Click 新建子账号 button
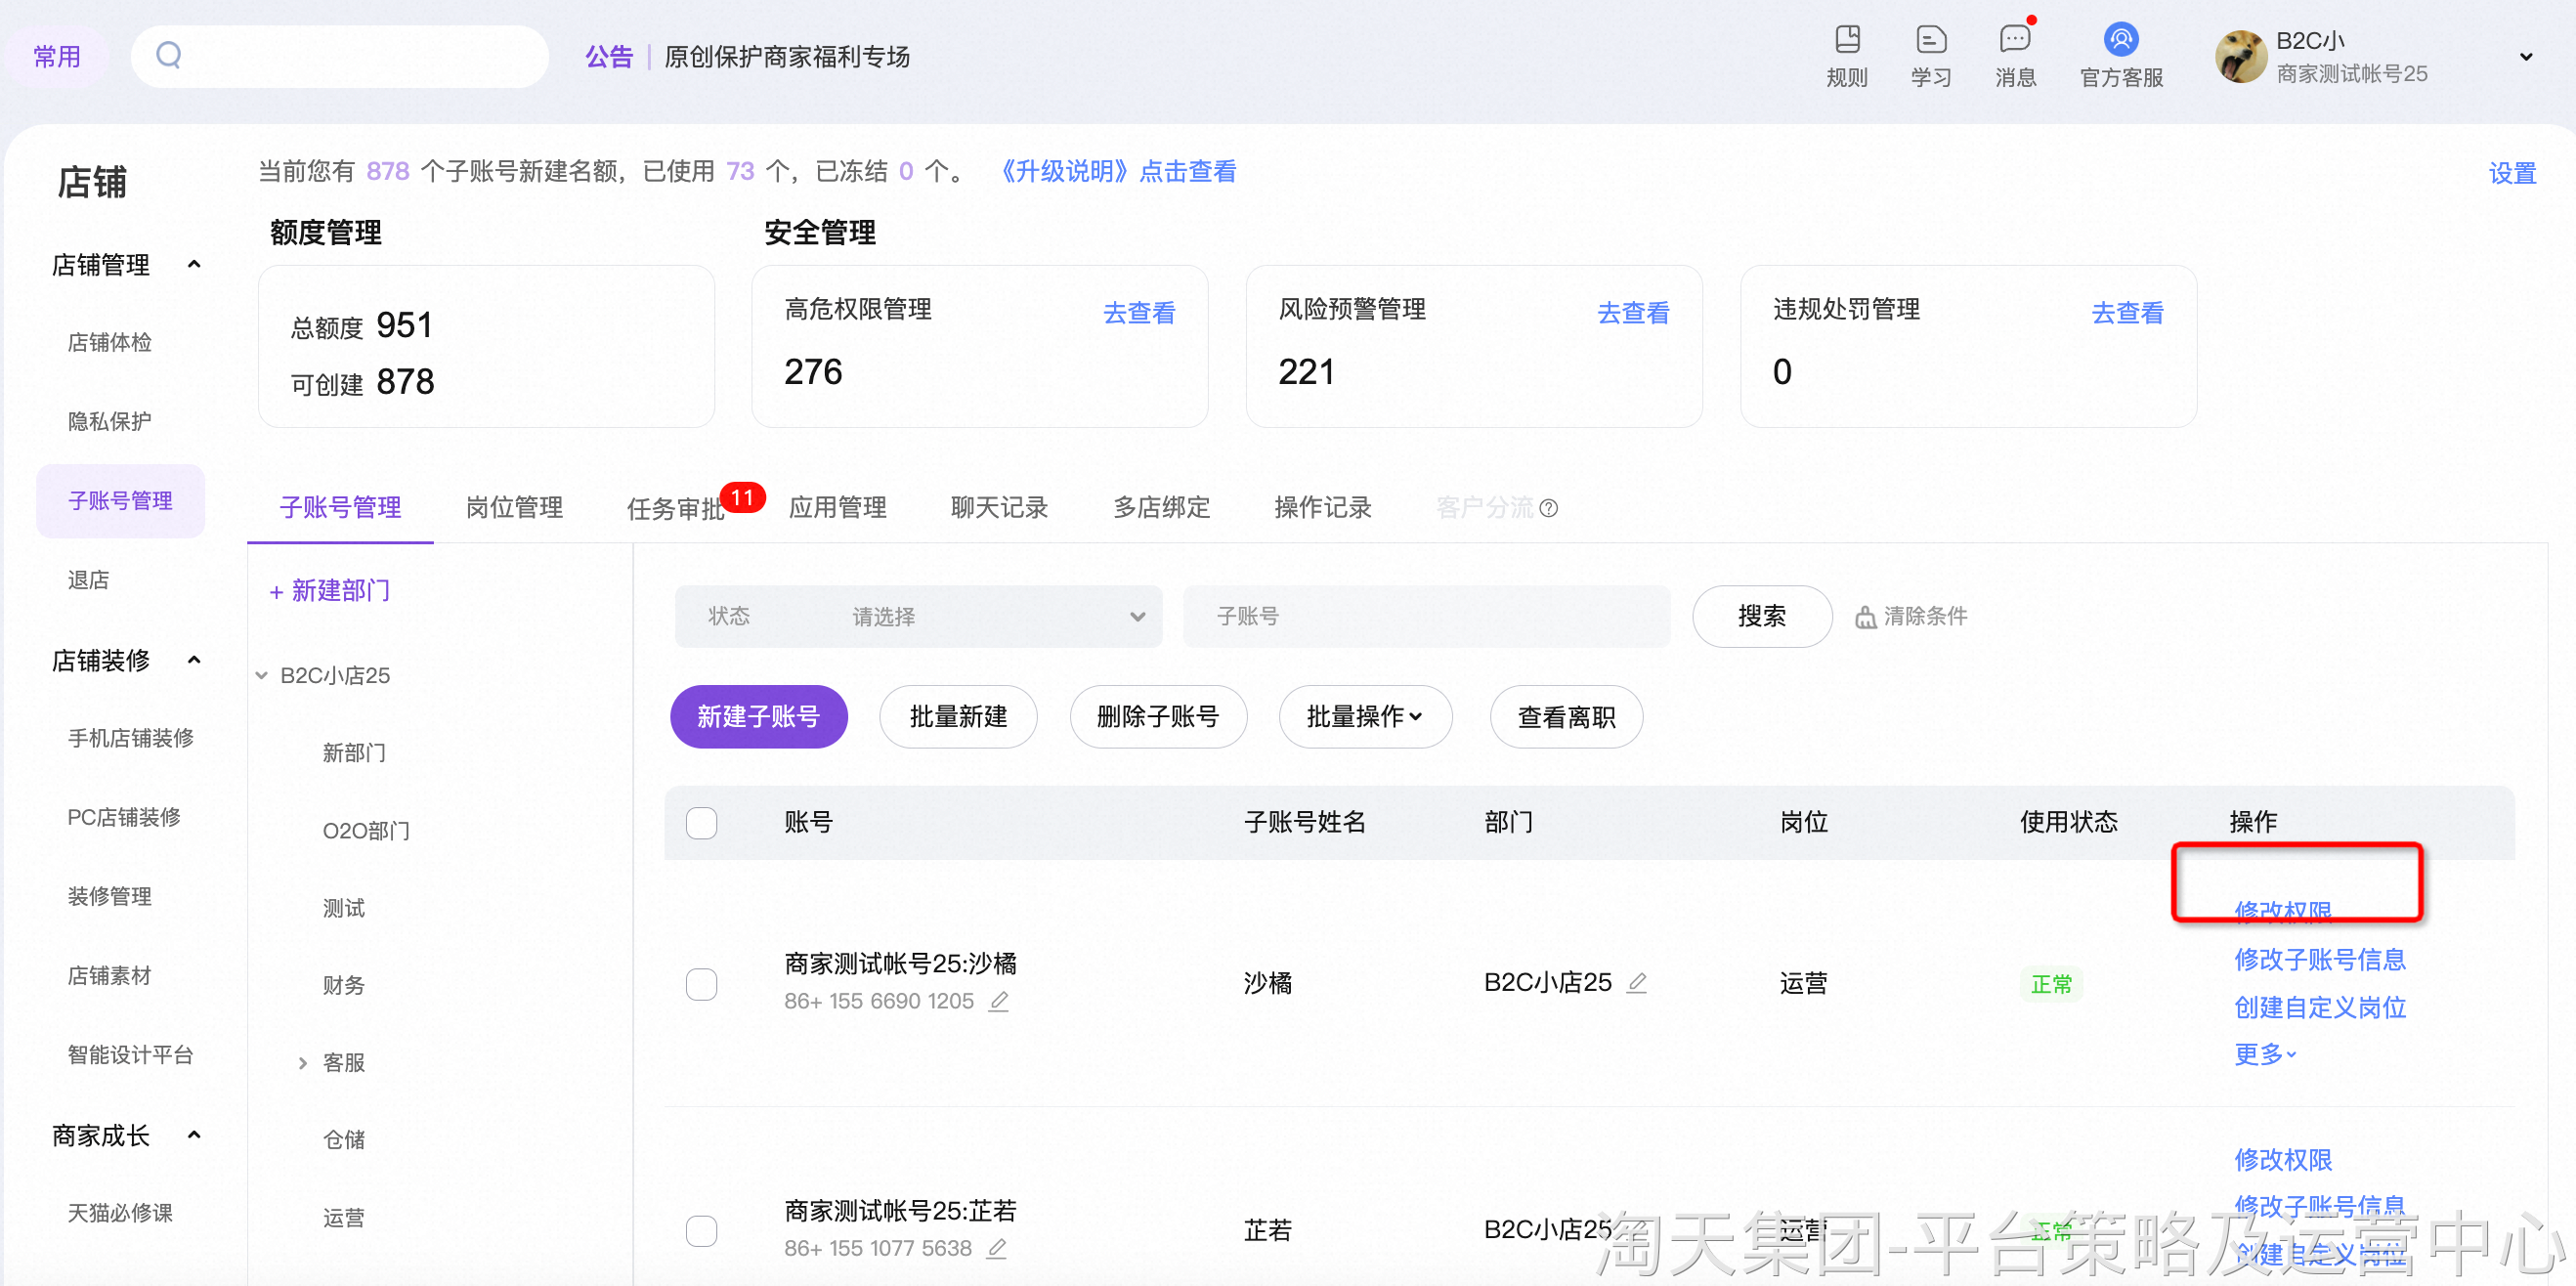This screenshot has height=1286, width=2576. point(758,716)
